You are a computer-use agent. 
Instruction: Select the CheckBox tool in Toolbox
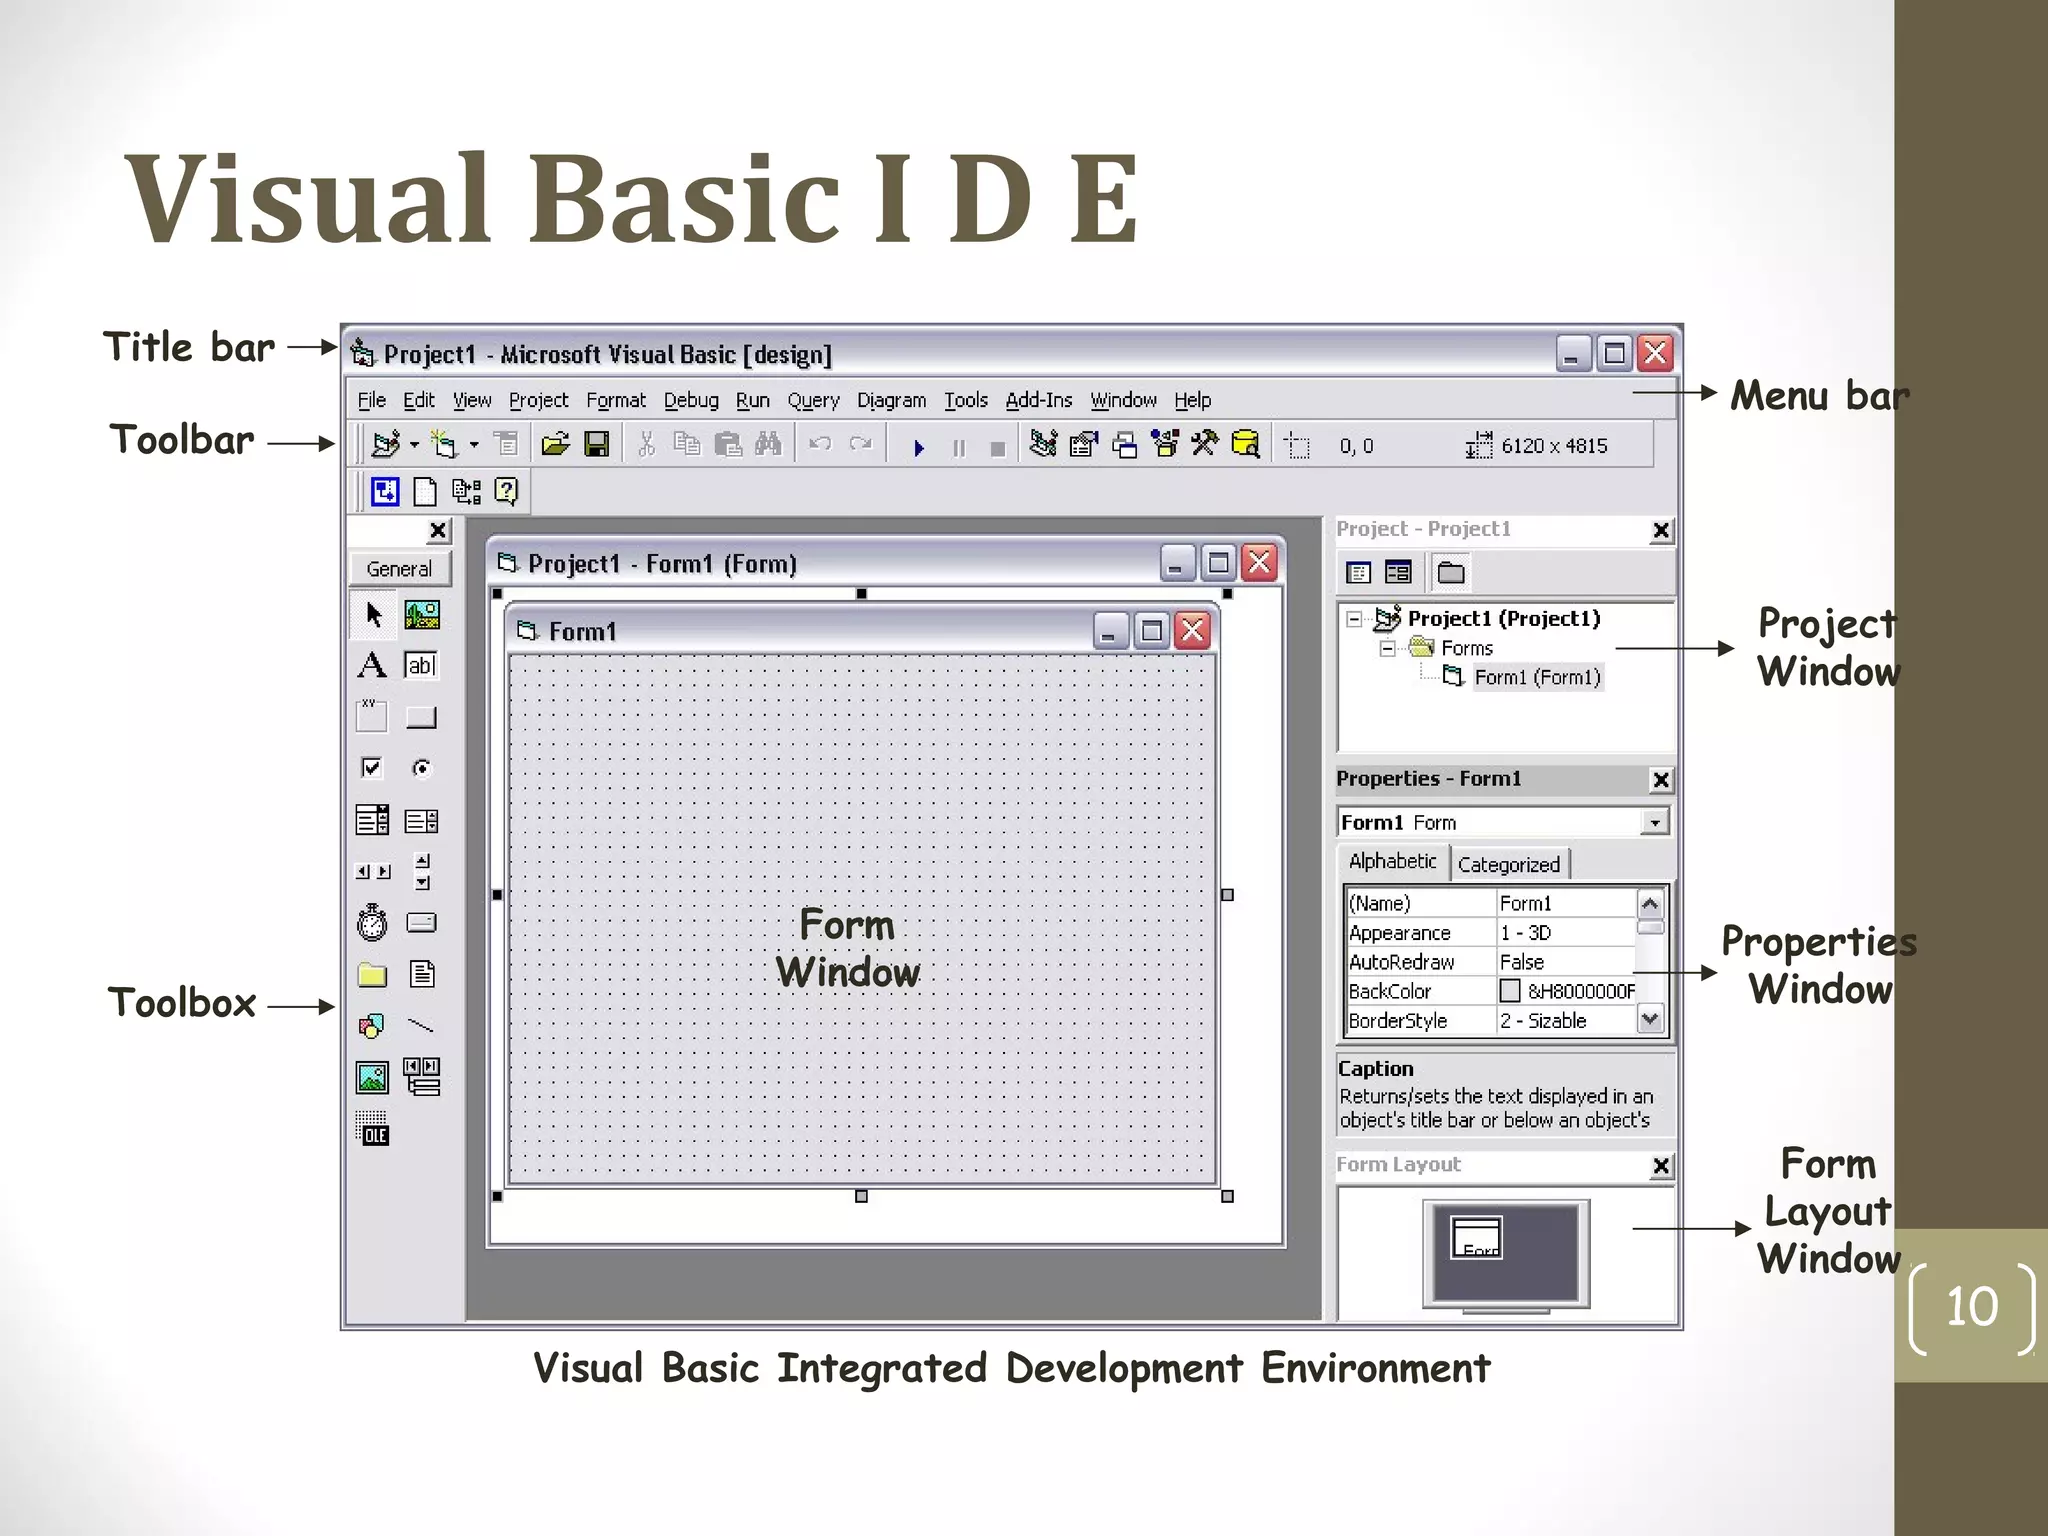pos(371,768)
